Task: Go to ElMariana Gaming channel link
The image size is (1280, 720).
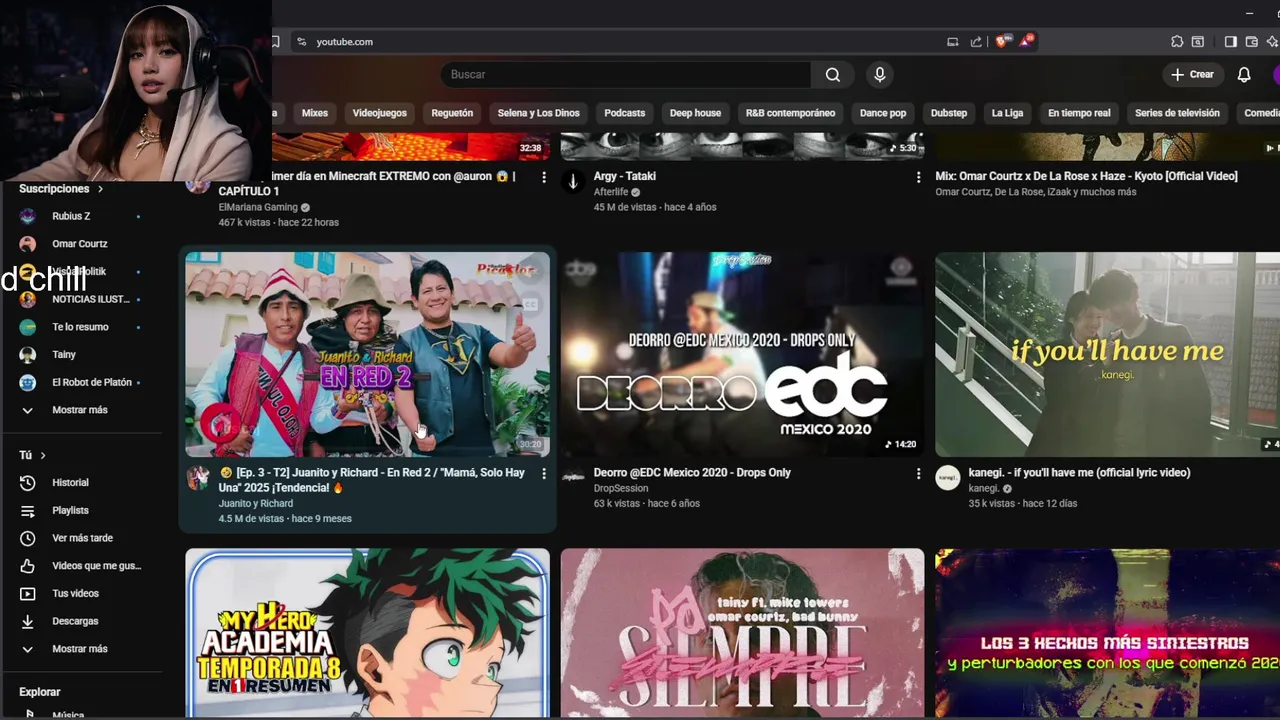Action: [258, 207]
